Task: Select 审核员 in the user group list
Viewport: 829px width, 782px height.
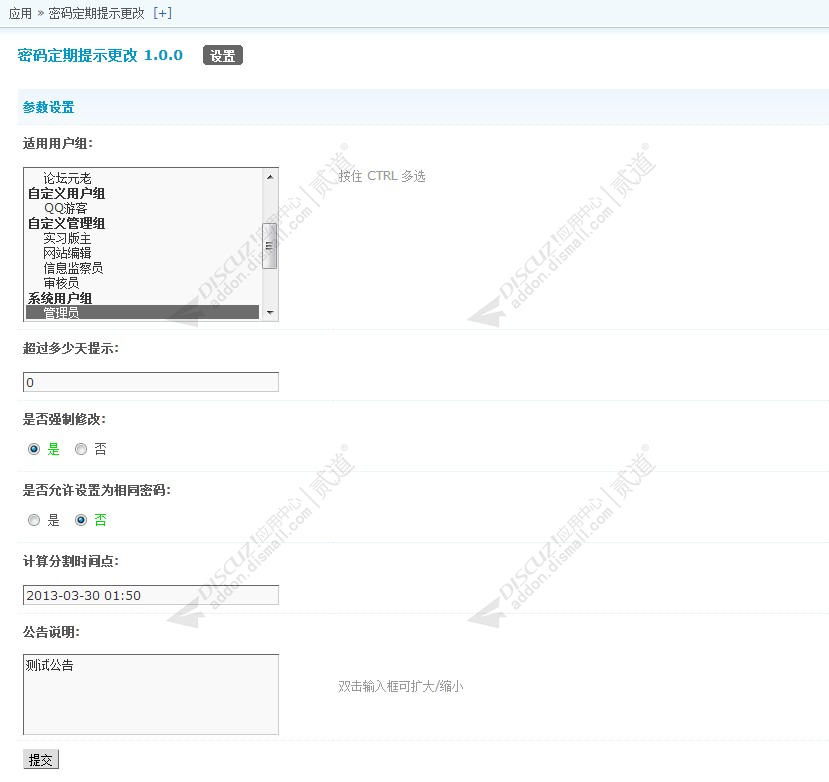Action: pos(61,283)
